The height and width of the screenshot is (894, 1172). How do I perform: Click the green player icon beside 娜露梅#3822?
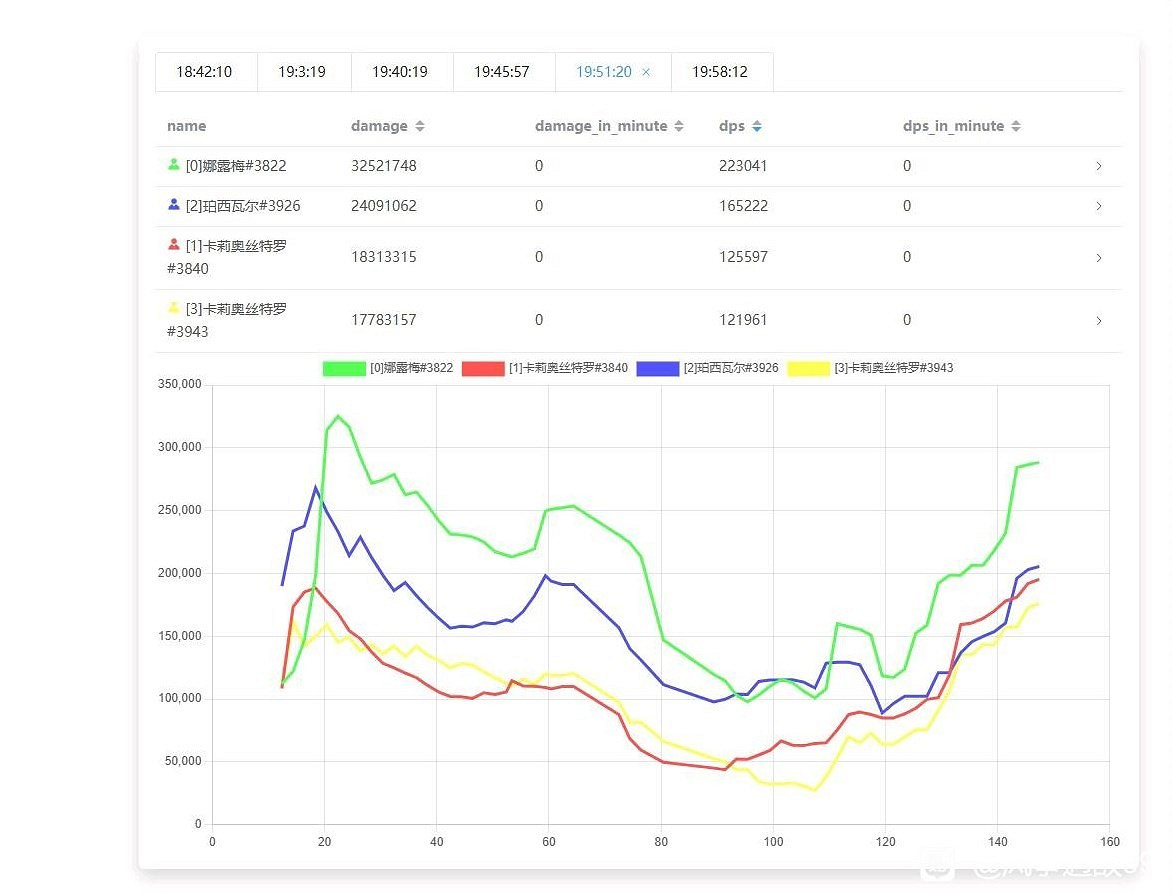click(x=172, y=162)
